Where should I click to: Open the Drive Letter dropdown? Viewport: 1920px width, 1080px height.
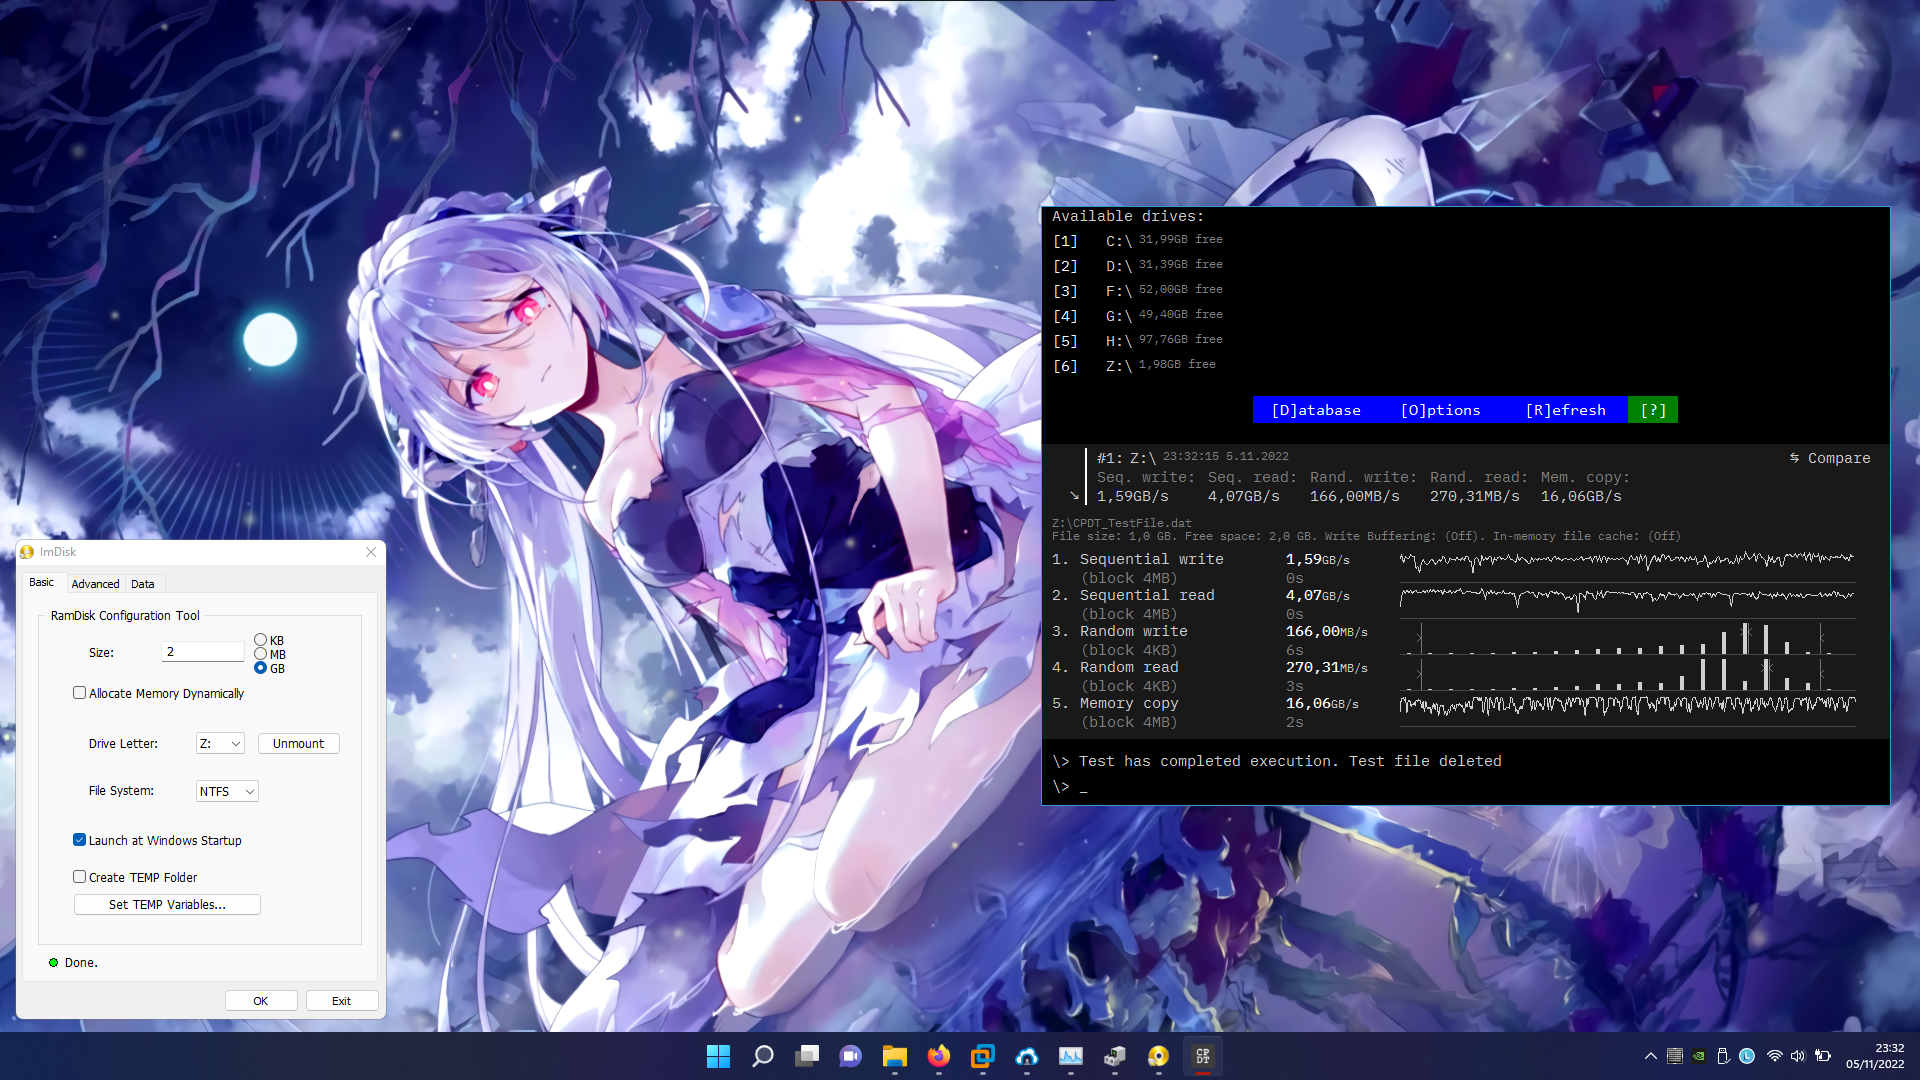pos(220,744)
